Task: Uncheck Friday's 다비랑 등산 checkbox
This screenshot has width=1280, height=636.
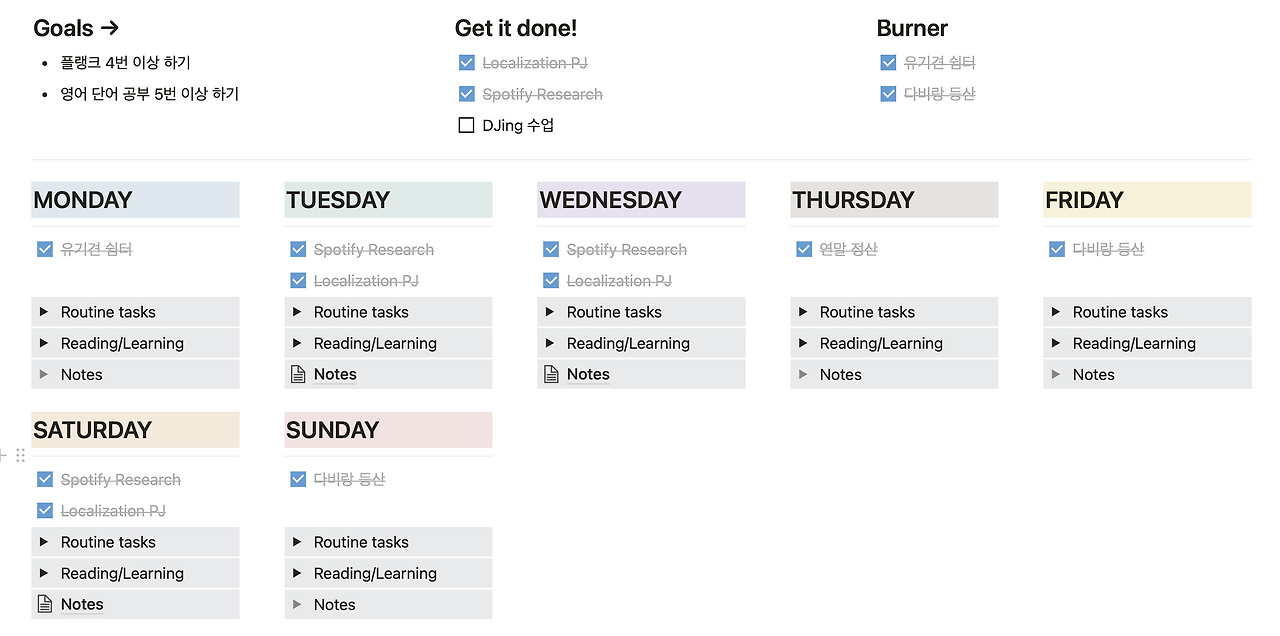Action: (x=1057, y=249)
